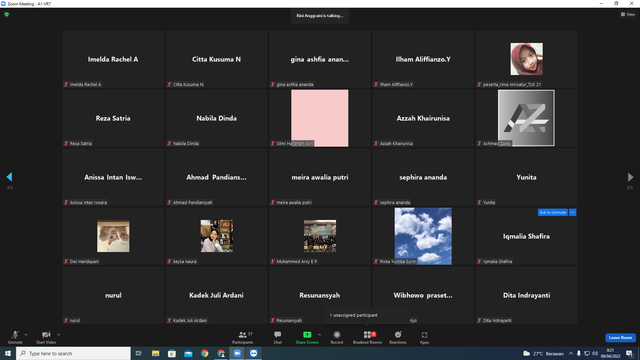
Task: Click the taskbar clock
Action: pyautogui.click(x=610, y=353)
